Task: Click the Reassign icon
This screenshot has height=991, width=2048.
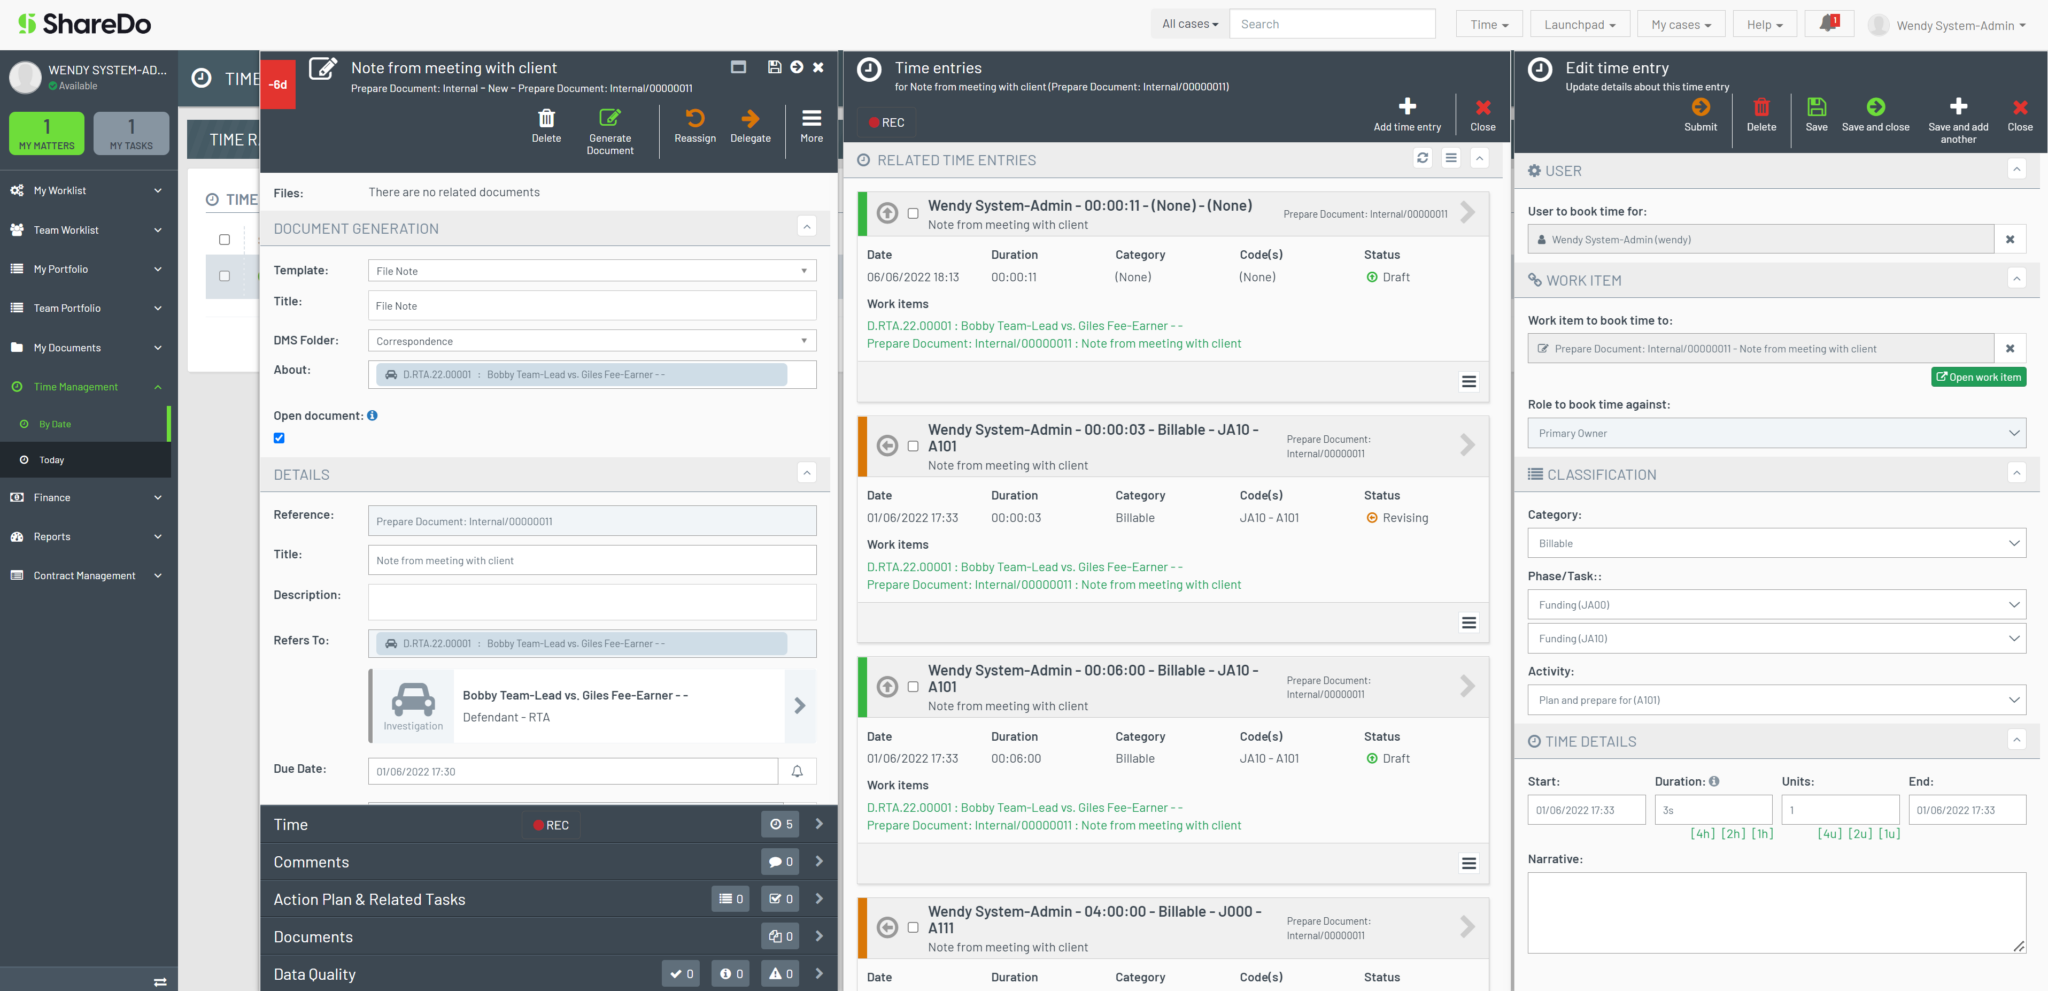Action: click(x=695, y=118)
